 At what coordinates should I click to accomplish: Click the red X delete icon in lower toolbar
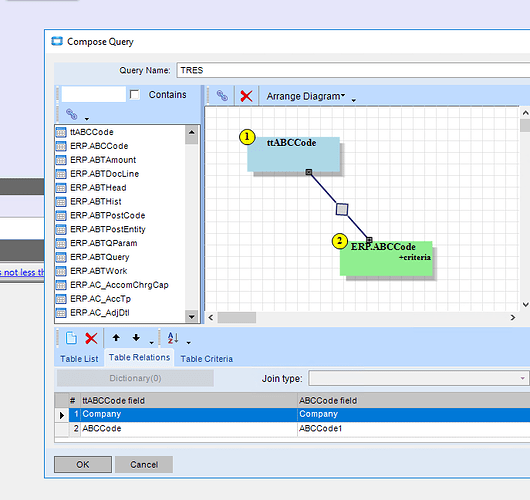click(91, 338)
